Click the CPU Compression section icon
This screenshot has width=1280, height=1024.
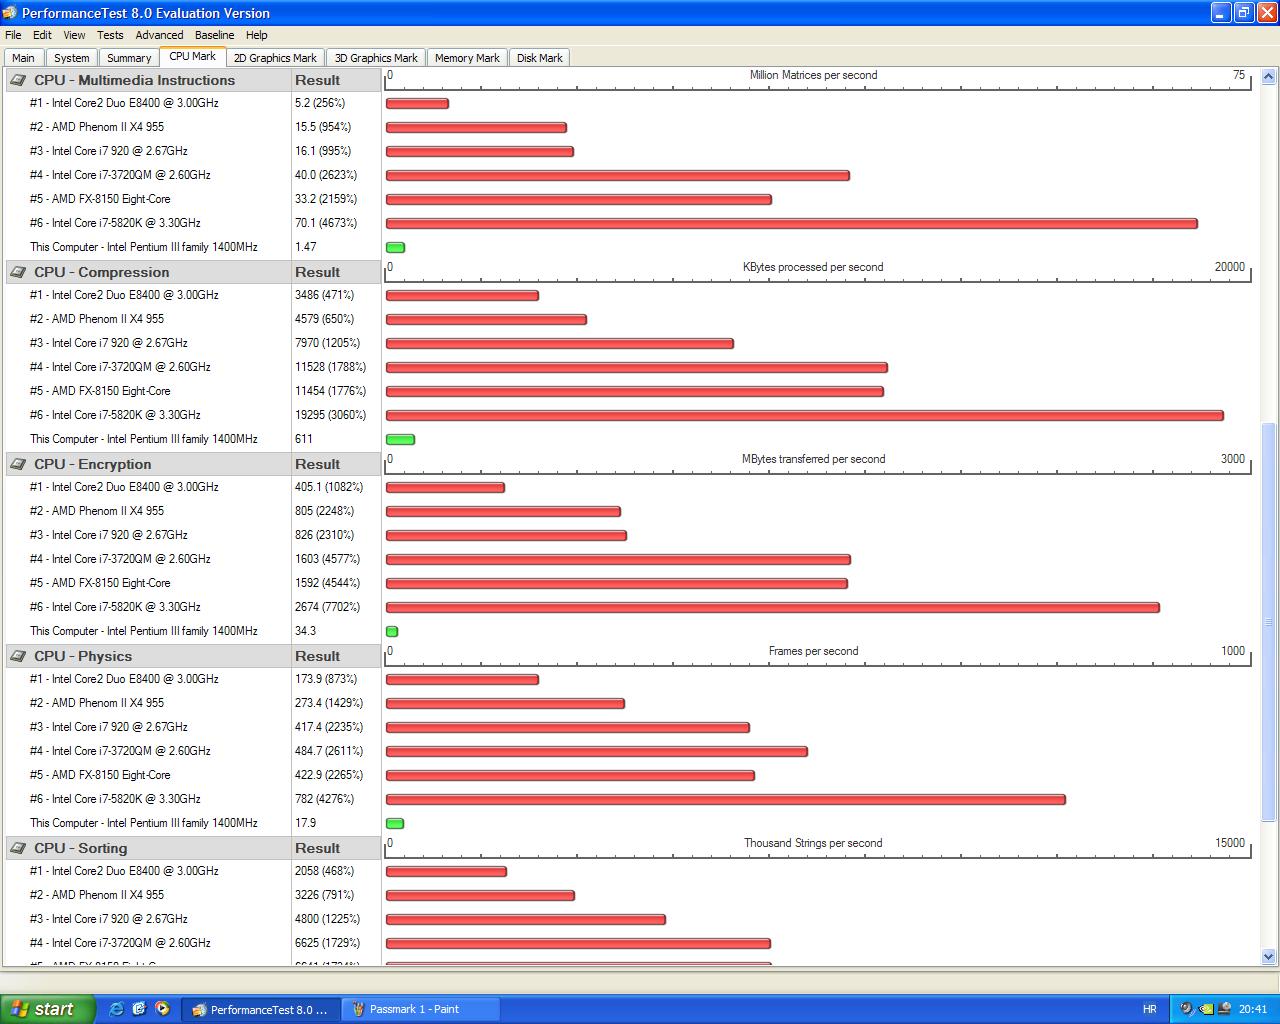(x=18, y=272)
